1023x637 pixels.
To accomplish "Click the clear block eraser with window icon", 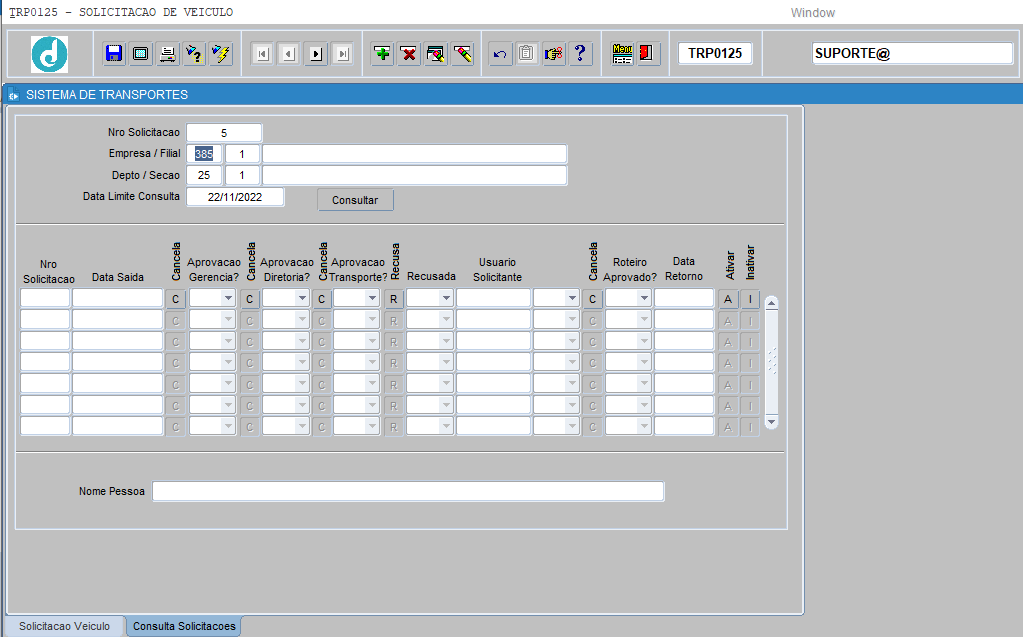I will click(436, 54).
